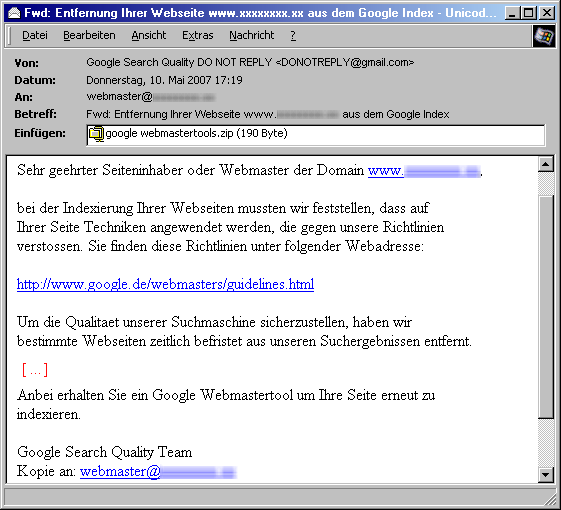Open the ? help menu
Viewport: 561px width, 510px height.
point(293,35)
